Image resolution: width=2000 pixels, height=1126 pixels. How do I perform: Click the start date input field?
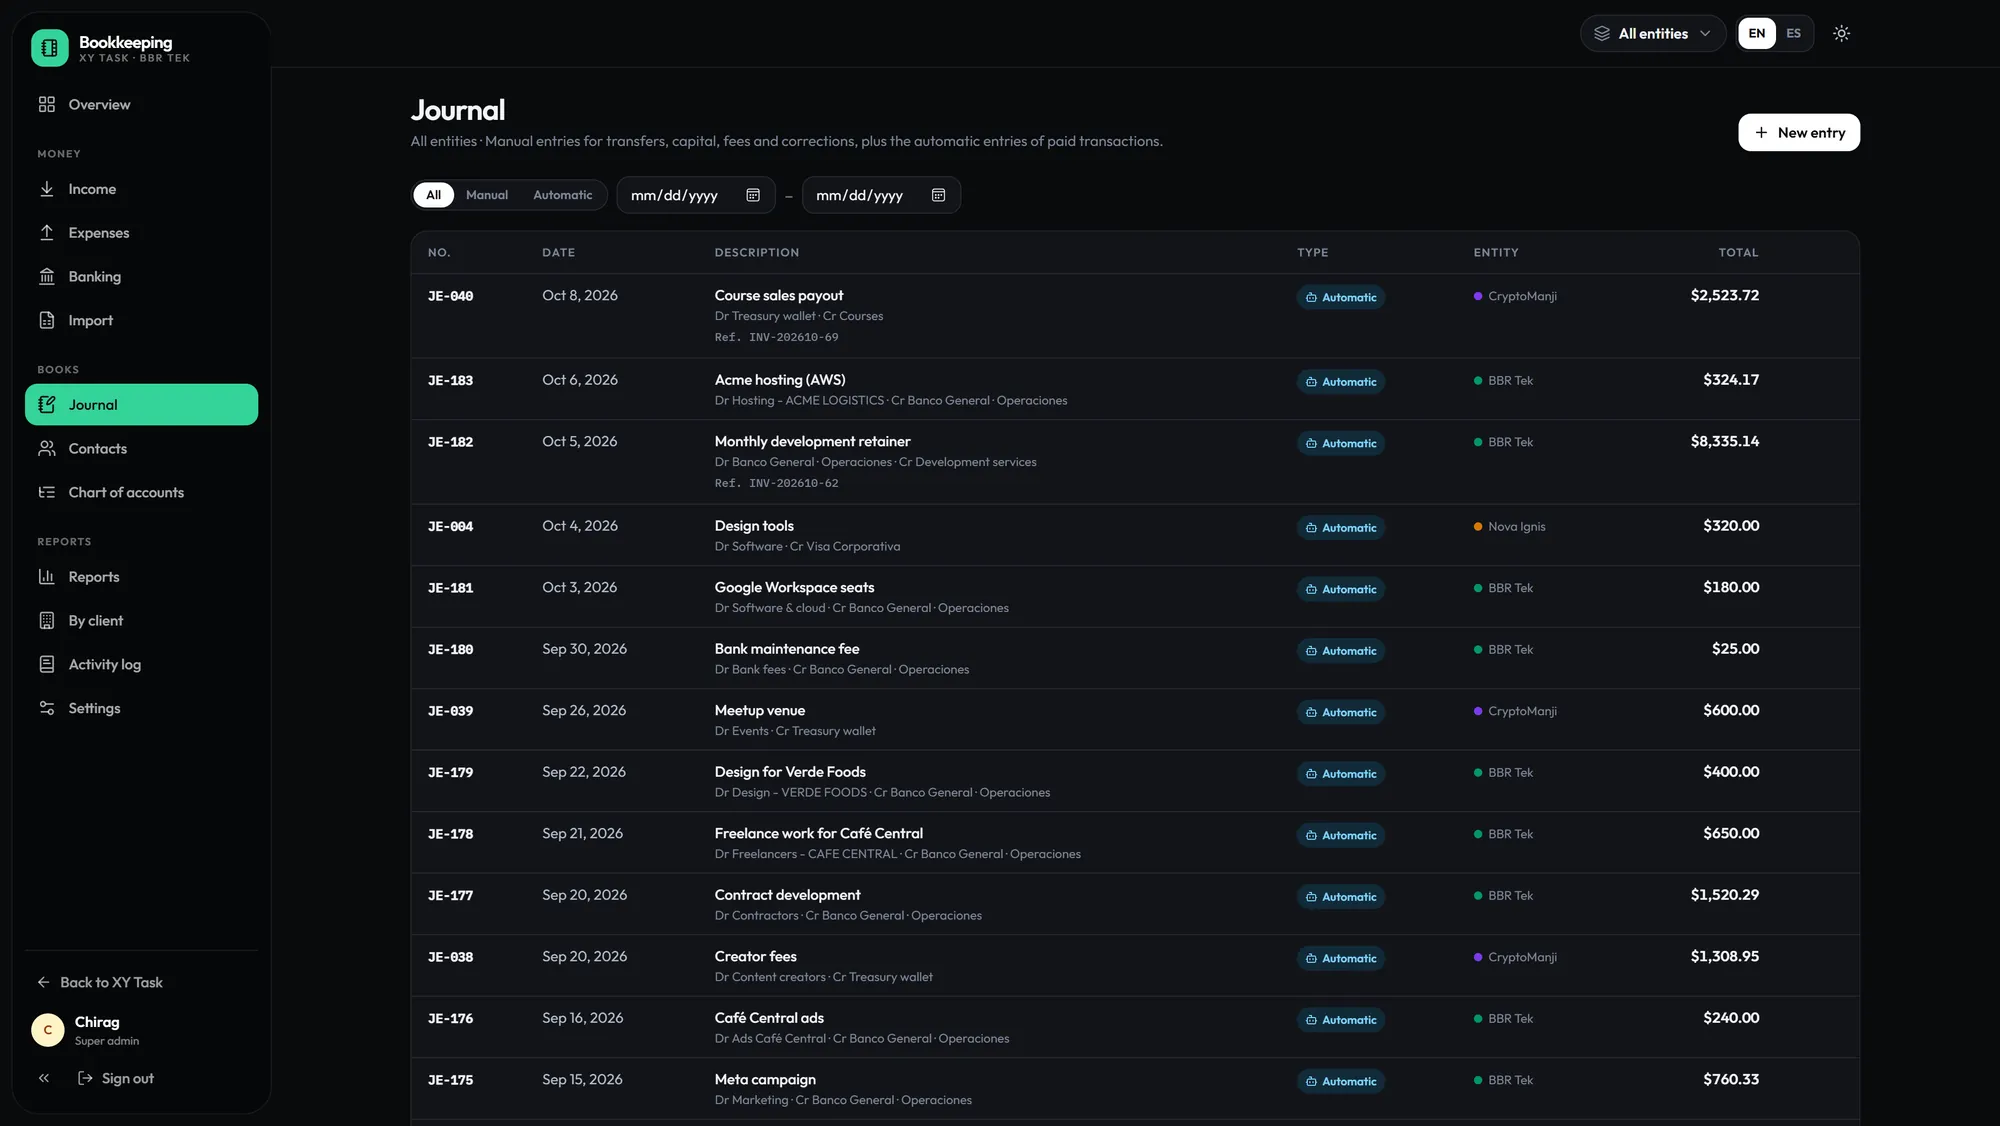pos(695,195)
